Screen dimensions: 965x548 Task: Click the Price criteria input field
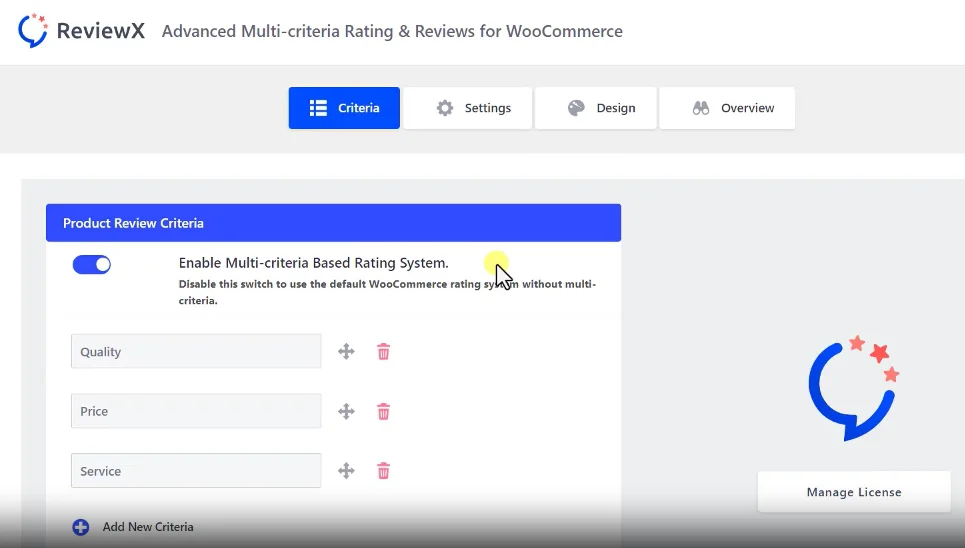196,411
